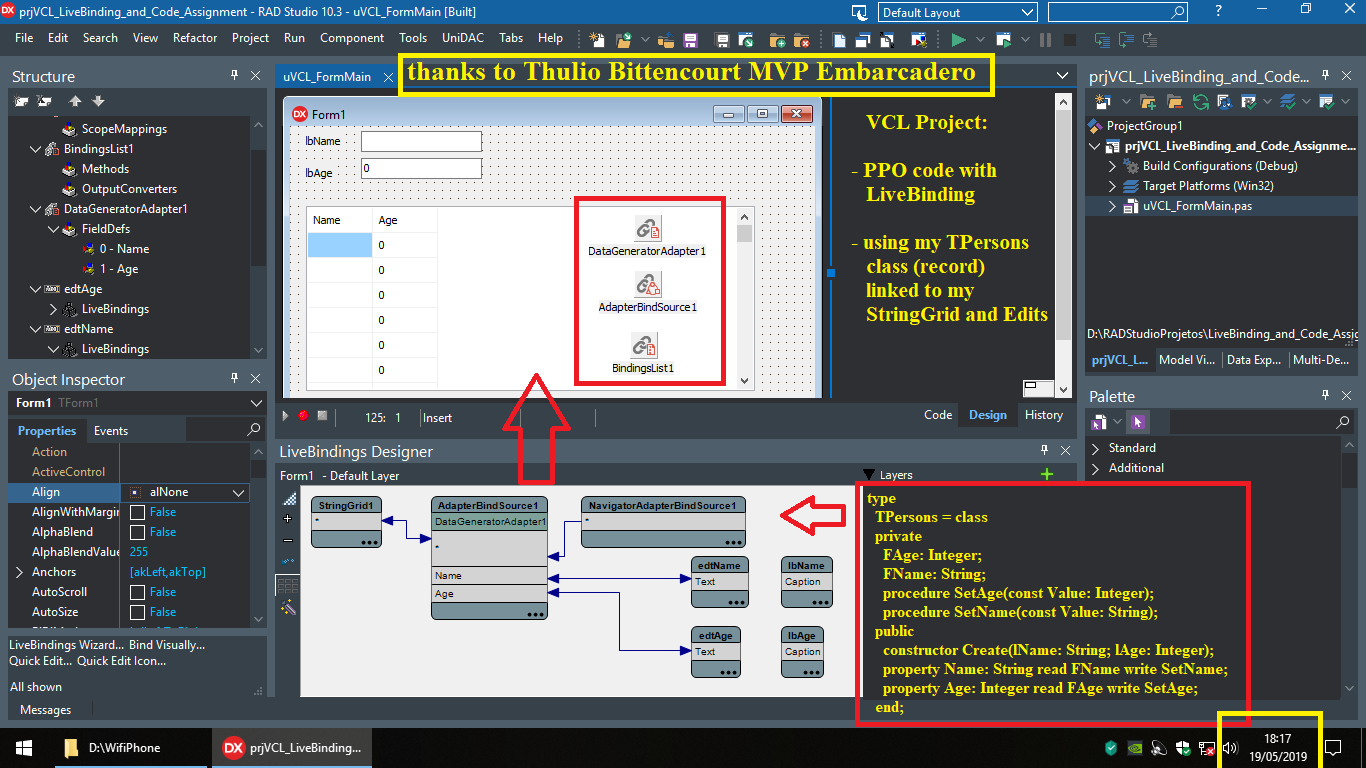This screenshot has height=768, width=1366.
Task: Click the LiveBindings Wizard... link
Action: click(67, 645)
